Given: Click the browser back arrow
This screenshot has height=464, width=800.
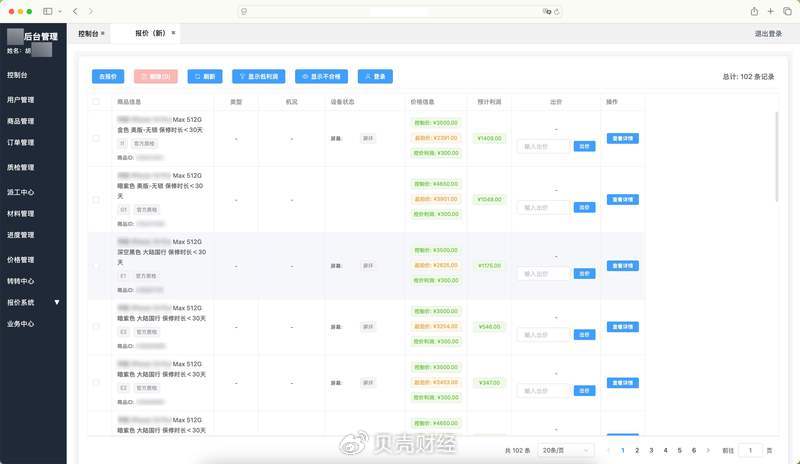Looking at the screenshot, I should point(75,10).
